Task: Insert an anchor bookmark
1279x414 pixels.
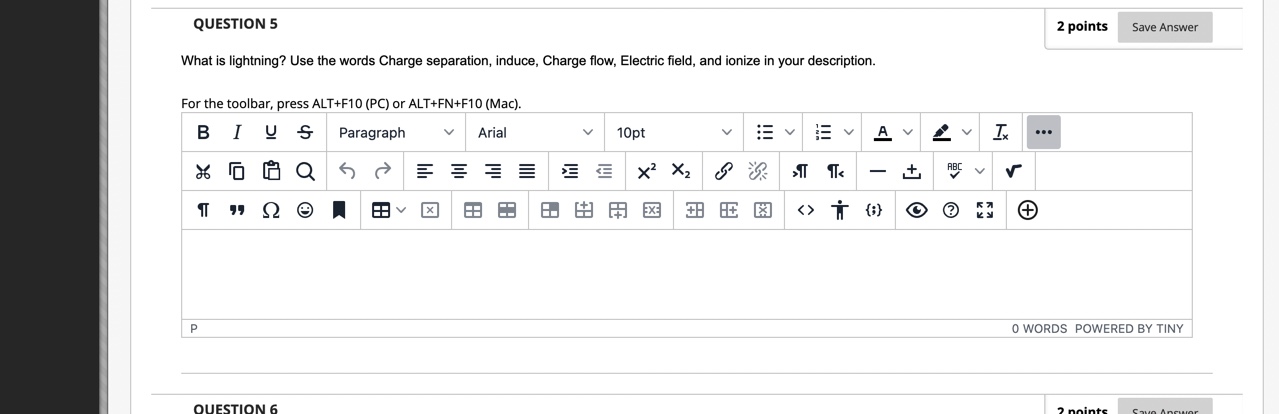Action: point(339,210)
